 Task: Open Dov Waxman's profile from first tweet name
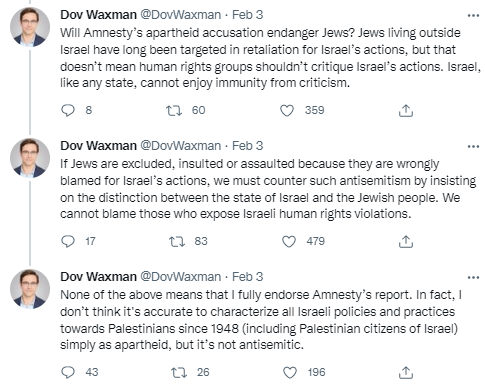(98, 15)
